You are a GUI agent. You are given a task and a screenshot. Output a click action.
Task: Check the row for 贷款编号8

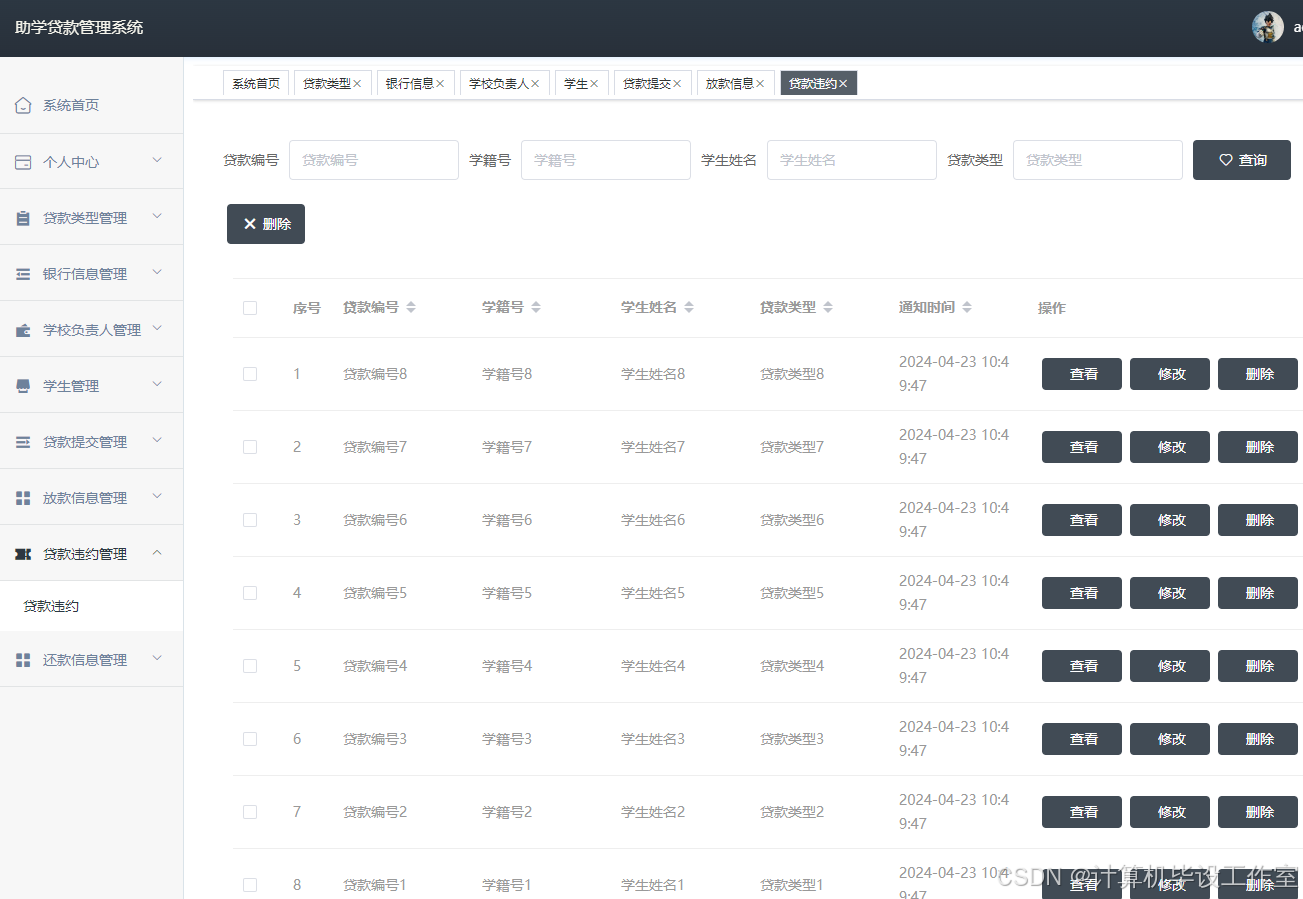pyautogui.click(x=250, y=374)
